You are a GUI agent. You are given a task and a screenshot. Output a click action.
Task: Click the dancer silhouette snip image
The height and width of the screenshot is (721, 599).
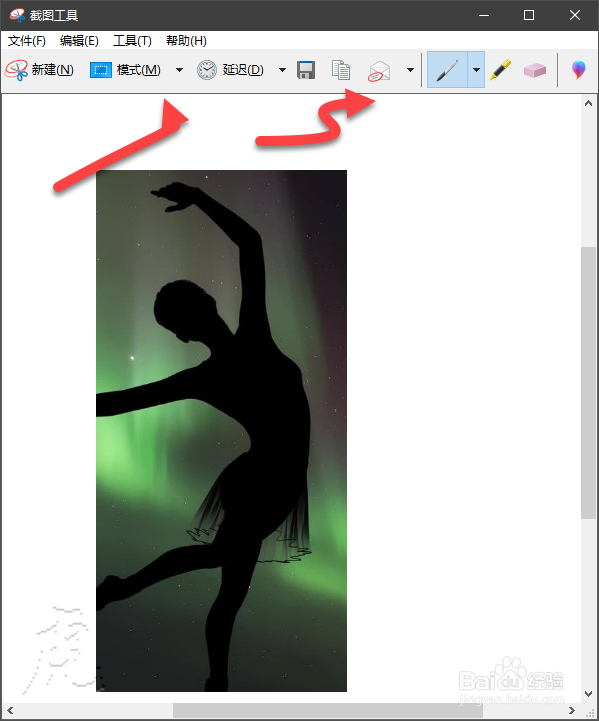click(221, 431)
